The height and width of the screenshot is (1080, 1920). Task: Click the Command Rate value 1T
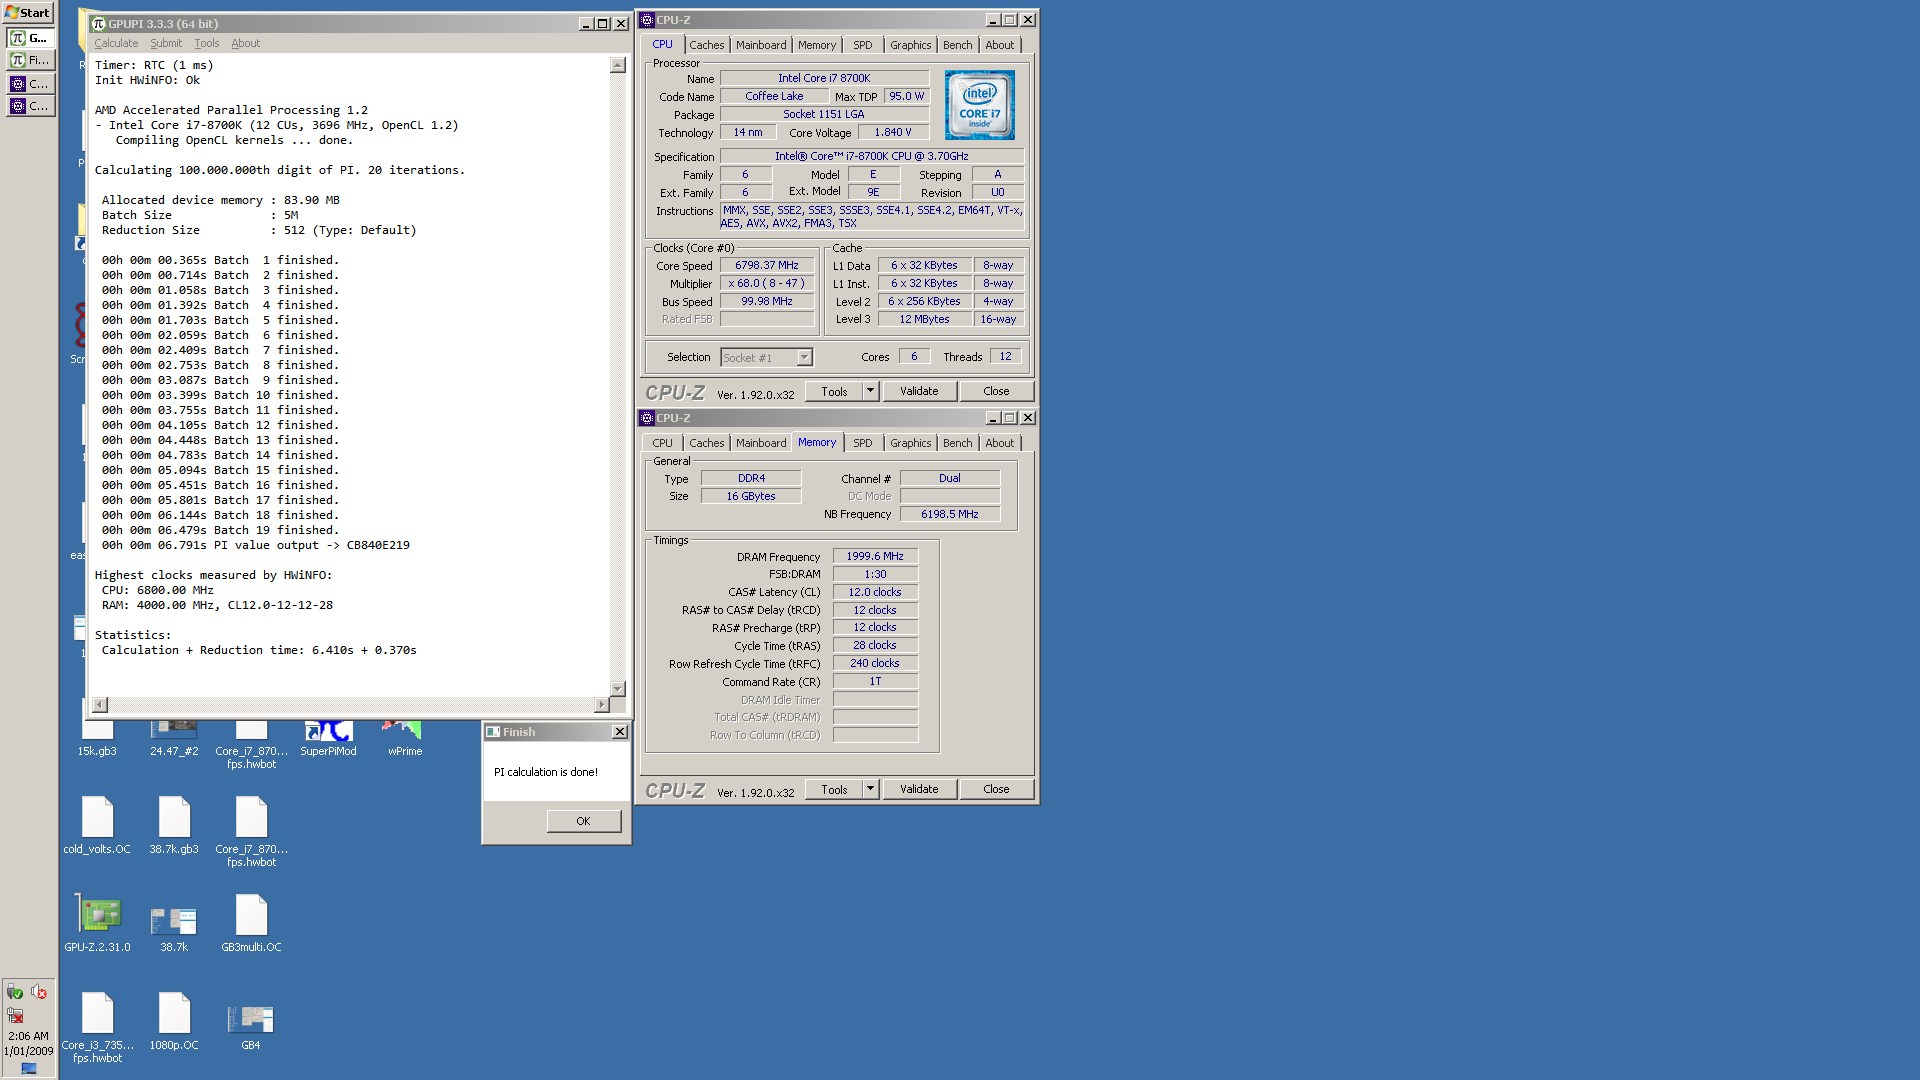[x=875, y=681]
